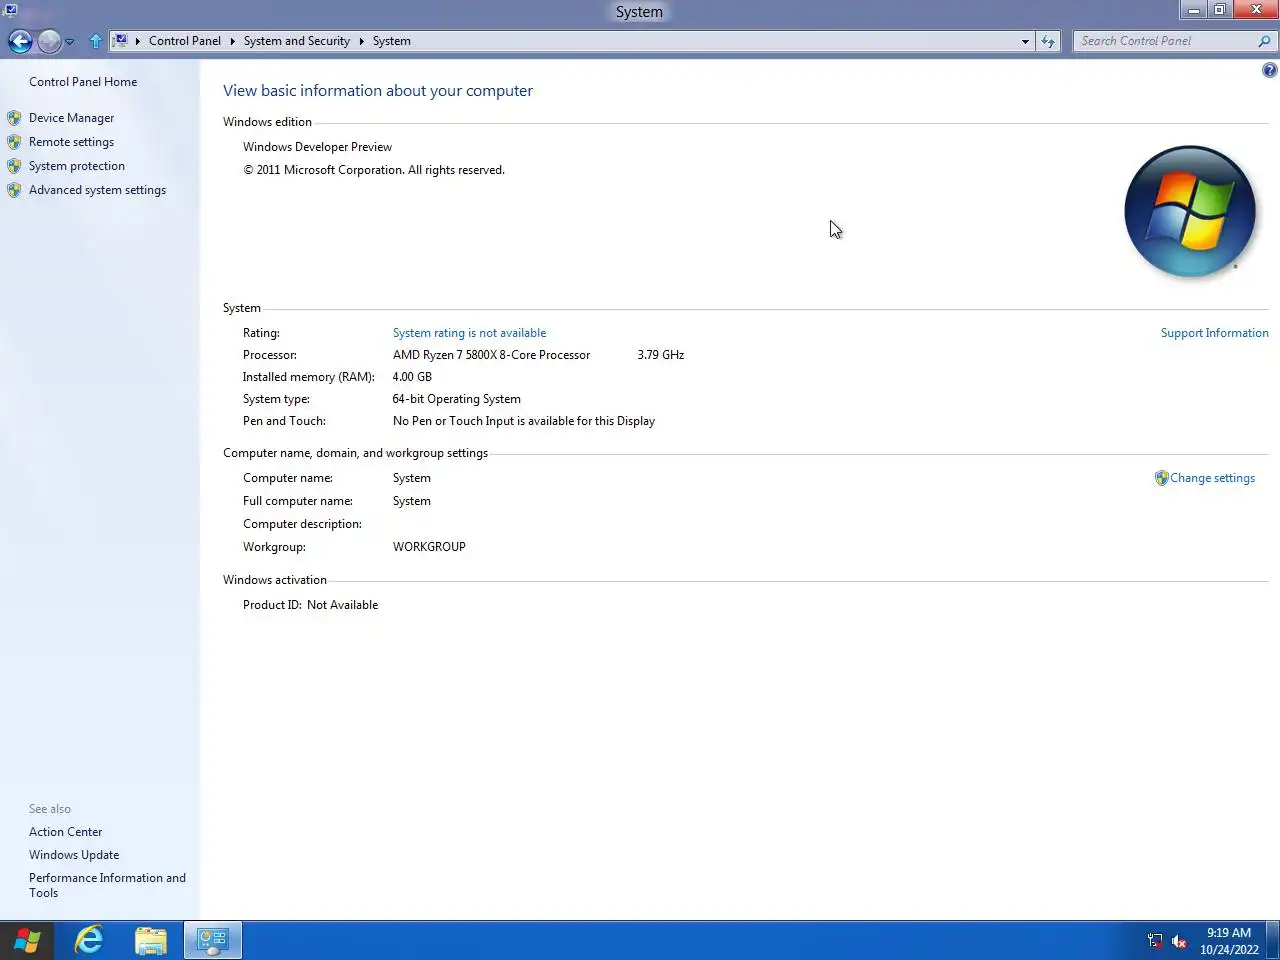This screenshot has height=960, width=1280.
Task: Open Action Center link
Action: 66,832
